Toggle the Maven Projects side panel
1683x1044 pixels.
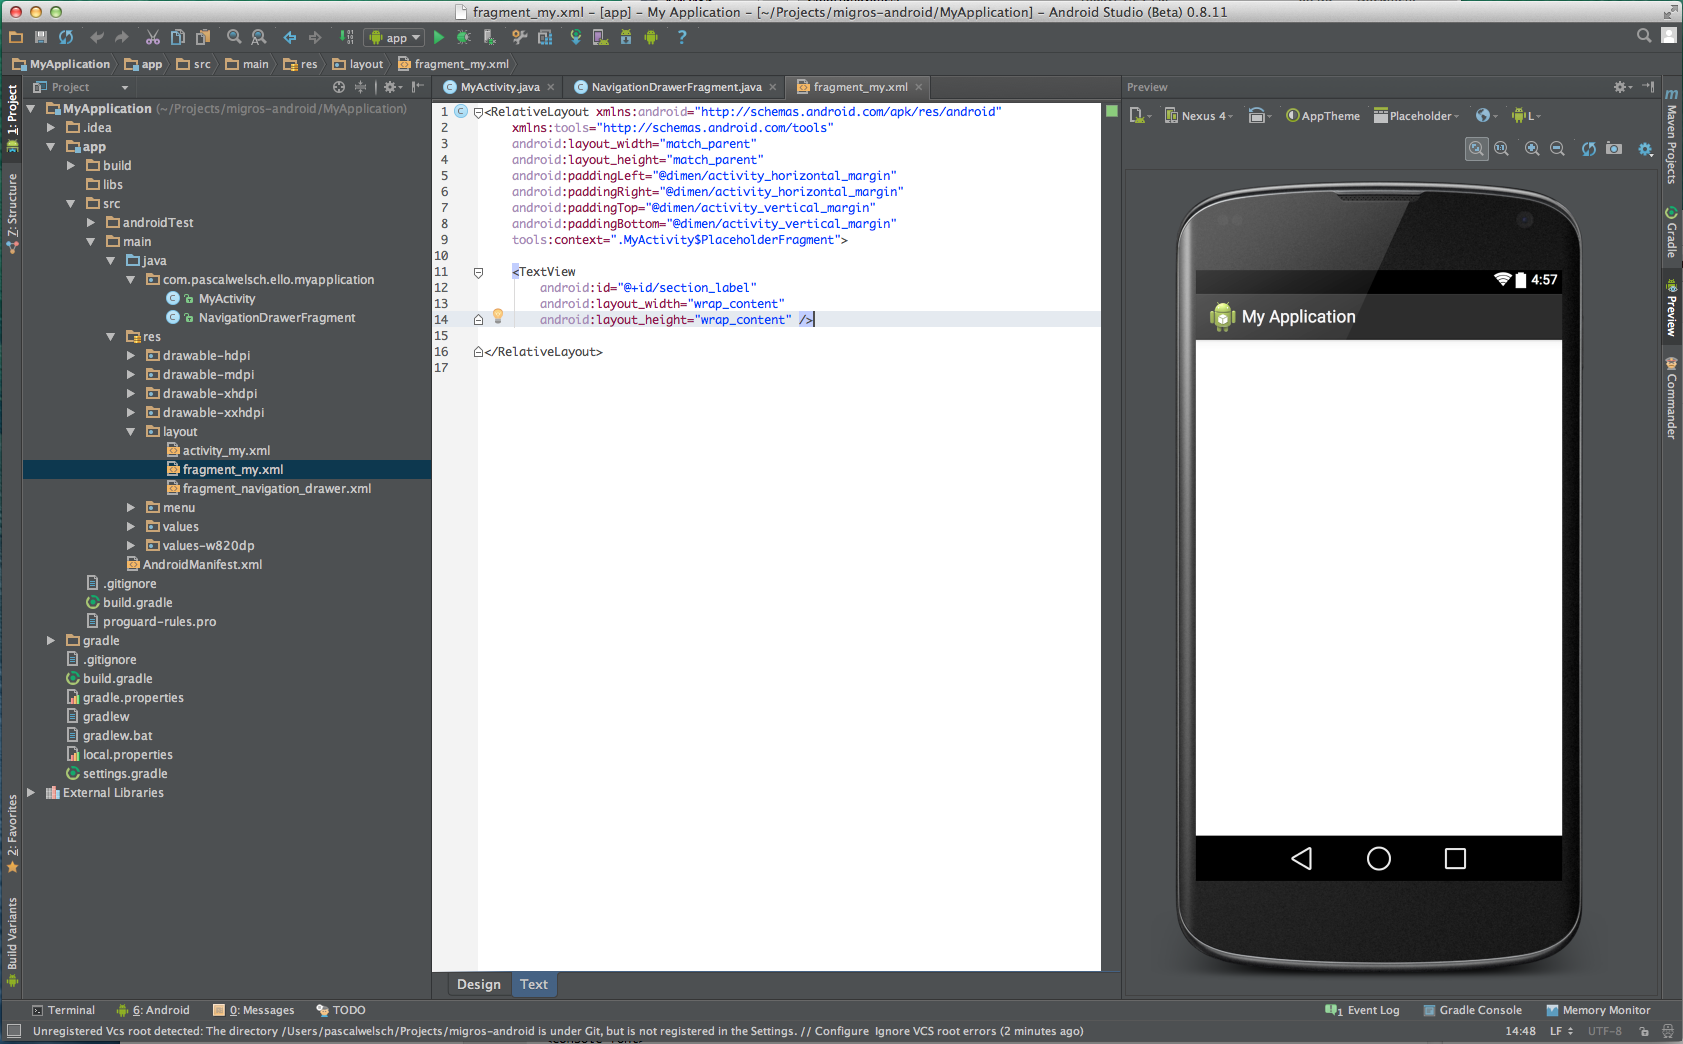(x=1671, y=138)
